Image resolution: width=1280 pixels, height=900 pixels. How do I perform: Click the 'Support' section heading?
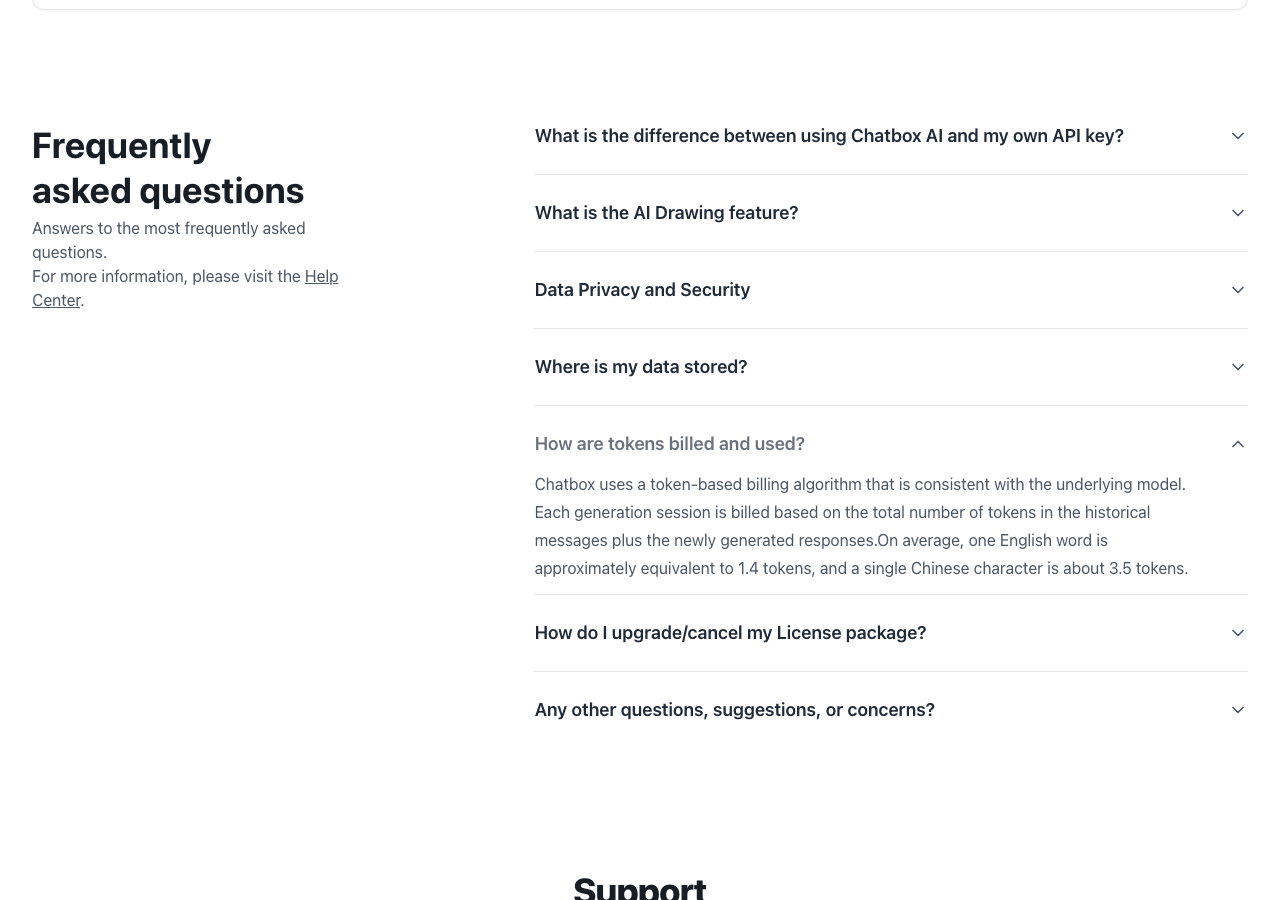click(640, 887)
